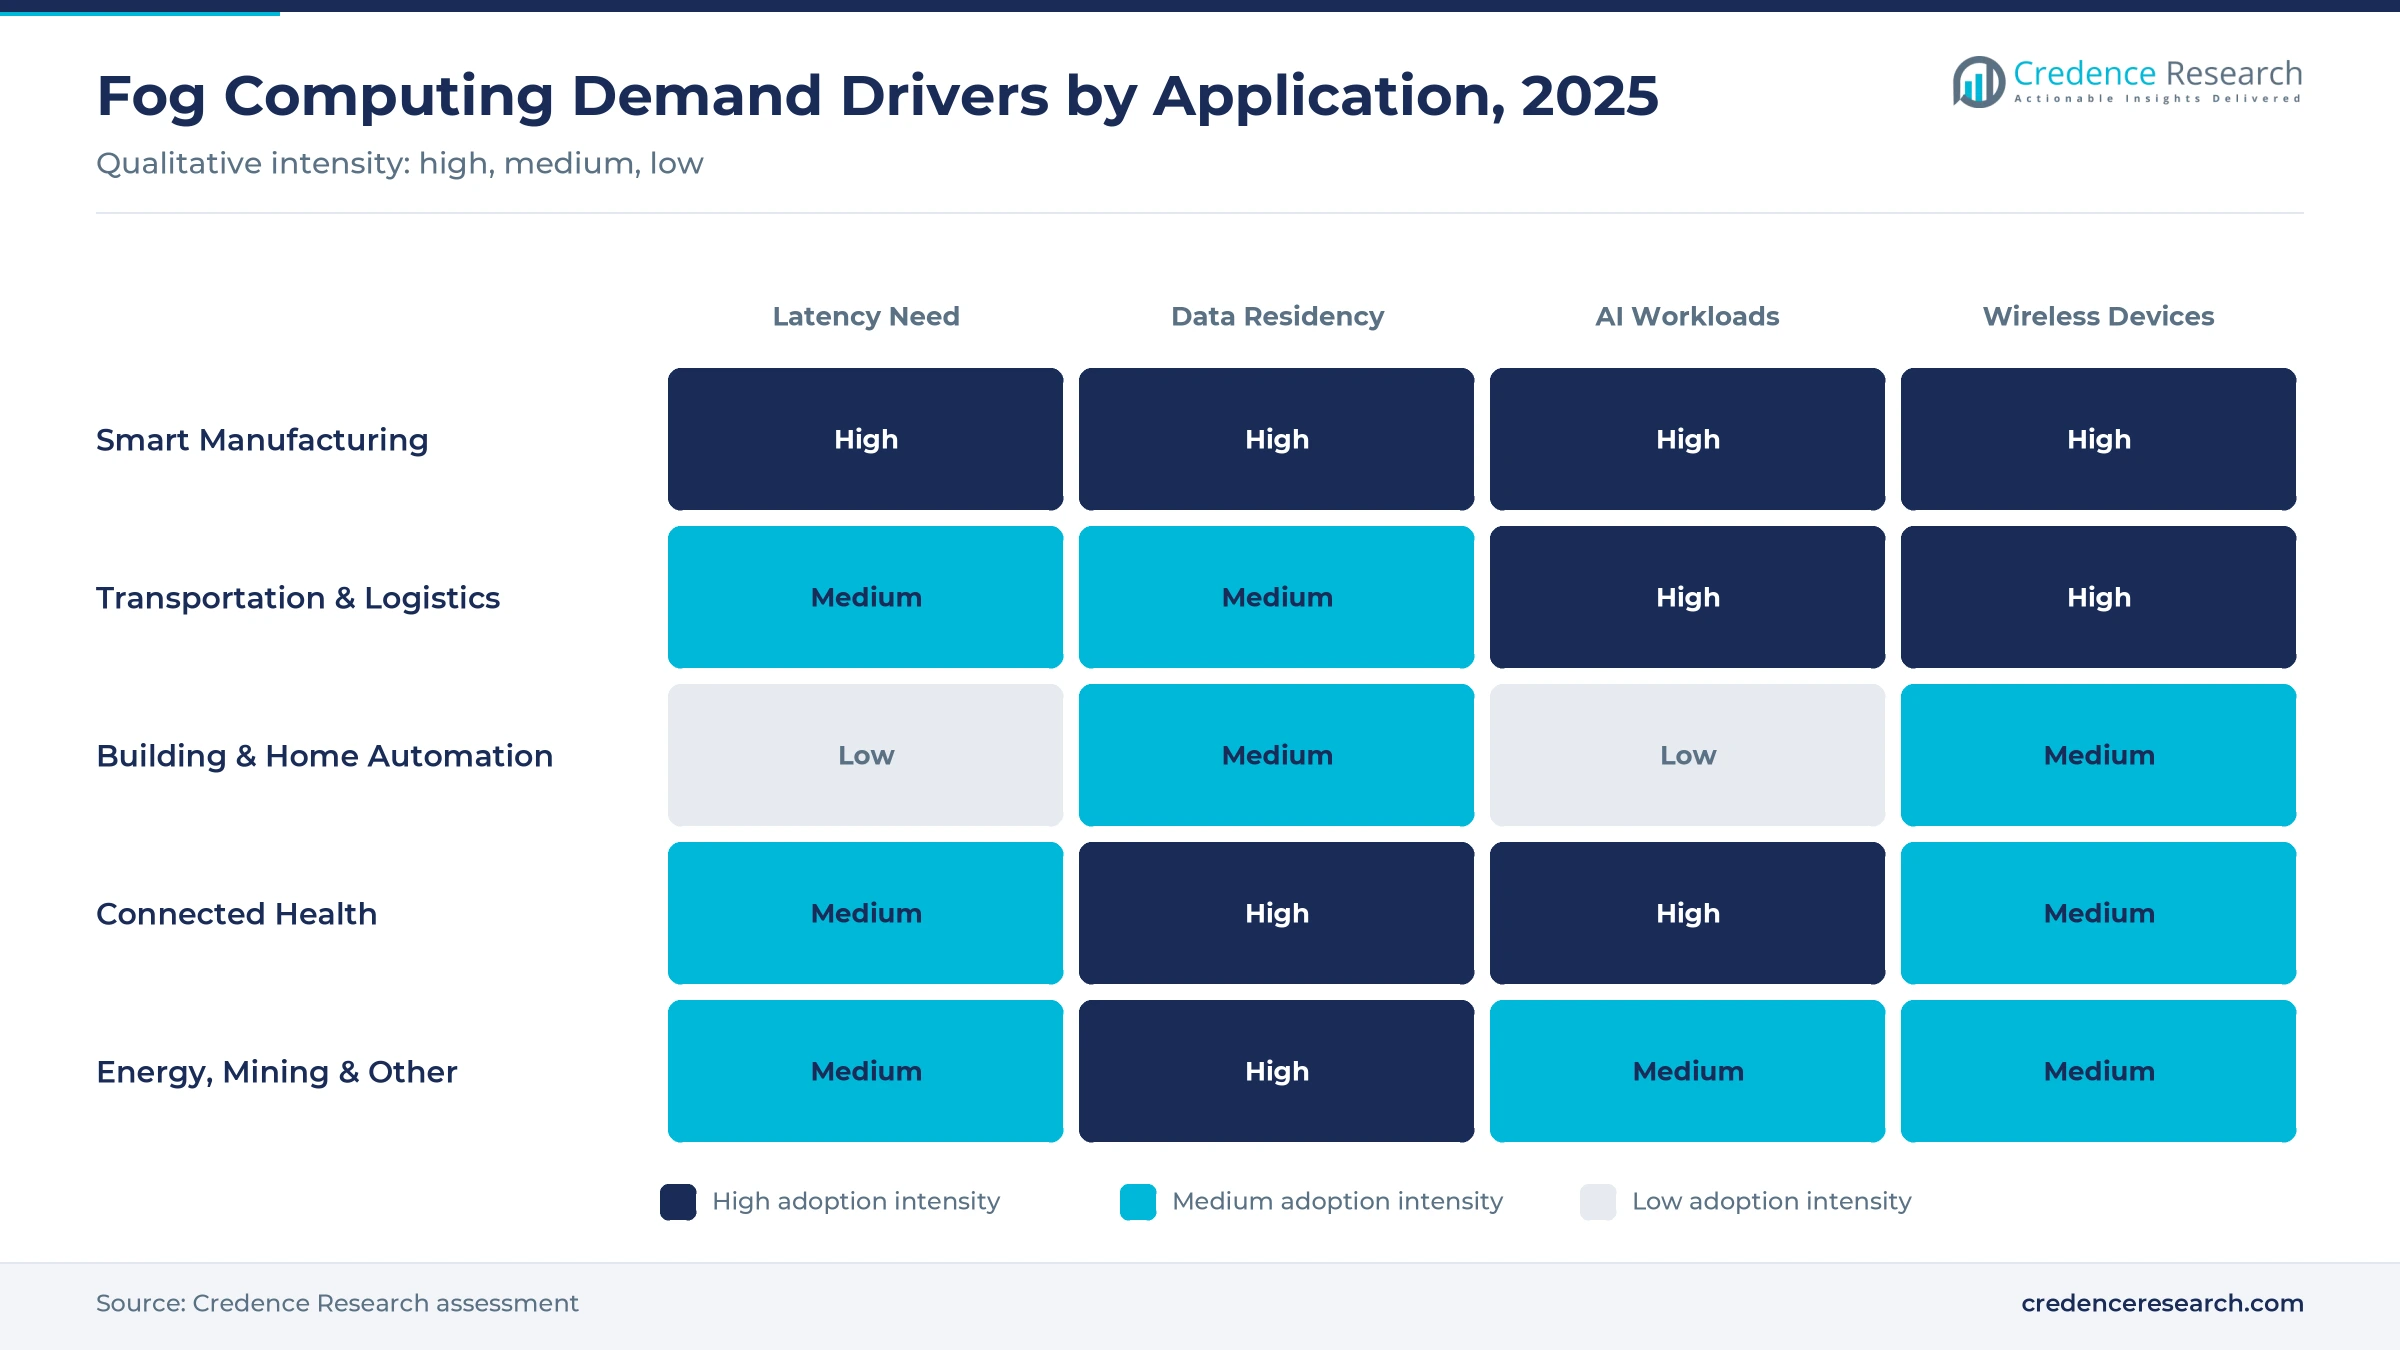The height and width of the screenshot is (1350, 2400).
Task: Select the AI Workloads column header
Action: coord(1687,316)
